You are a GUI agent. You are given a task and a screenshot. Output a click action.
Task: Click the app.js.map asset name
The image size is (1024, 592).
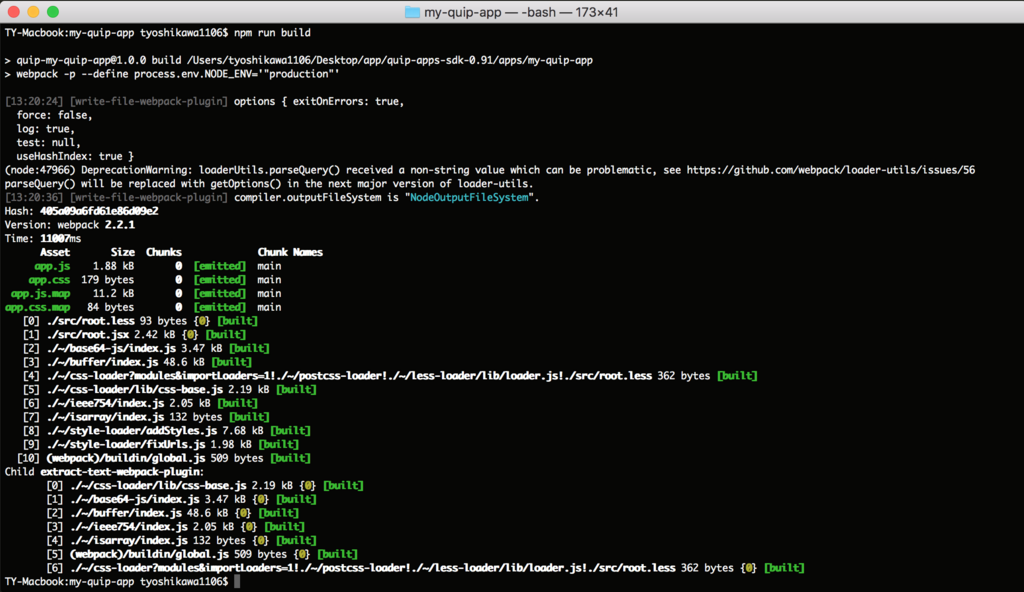click(40, 293)
